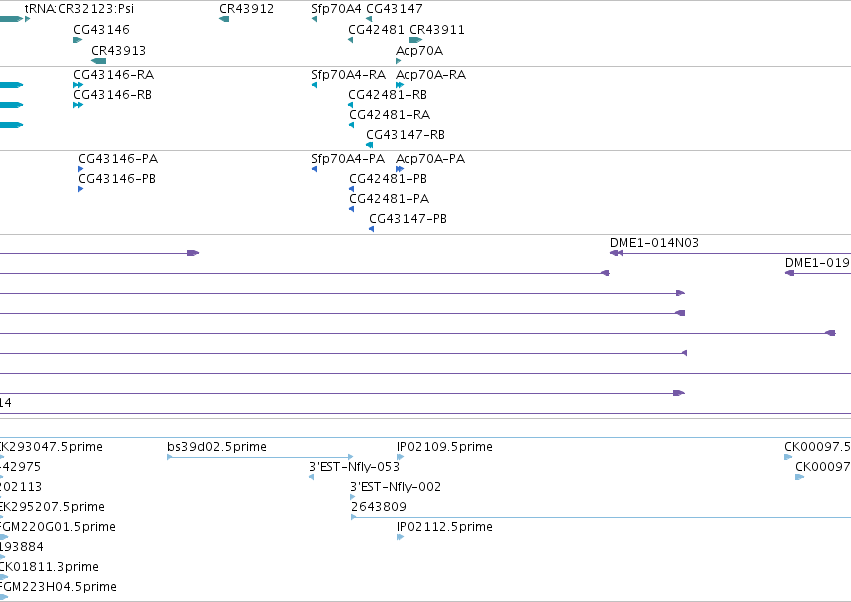Select the CG43147-PB protein label
Screen dimensions: 851x602
[408, 219]
